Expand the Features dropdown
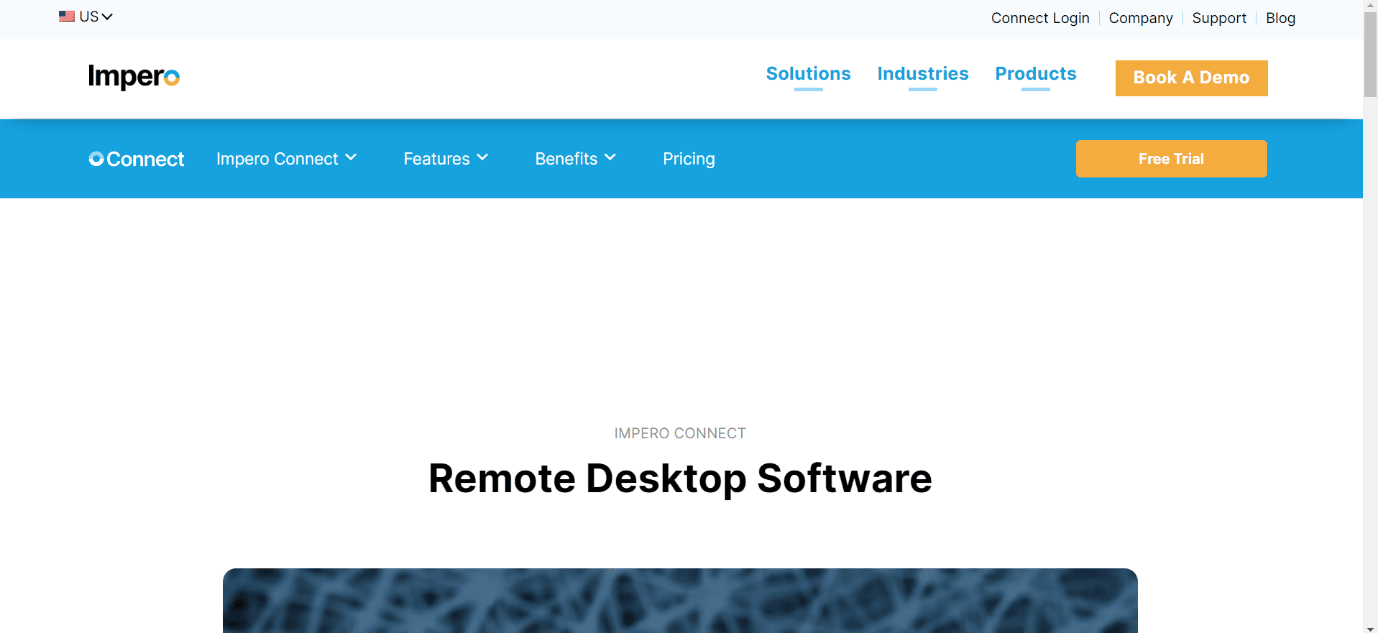1378x633 pixels. pyautogui.click(x=446, y=159)
